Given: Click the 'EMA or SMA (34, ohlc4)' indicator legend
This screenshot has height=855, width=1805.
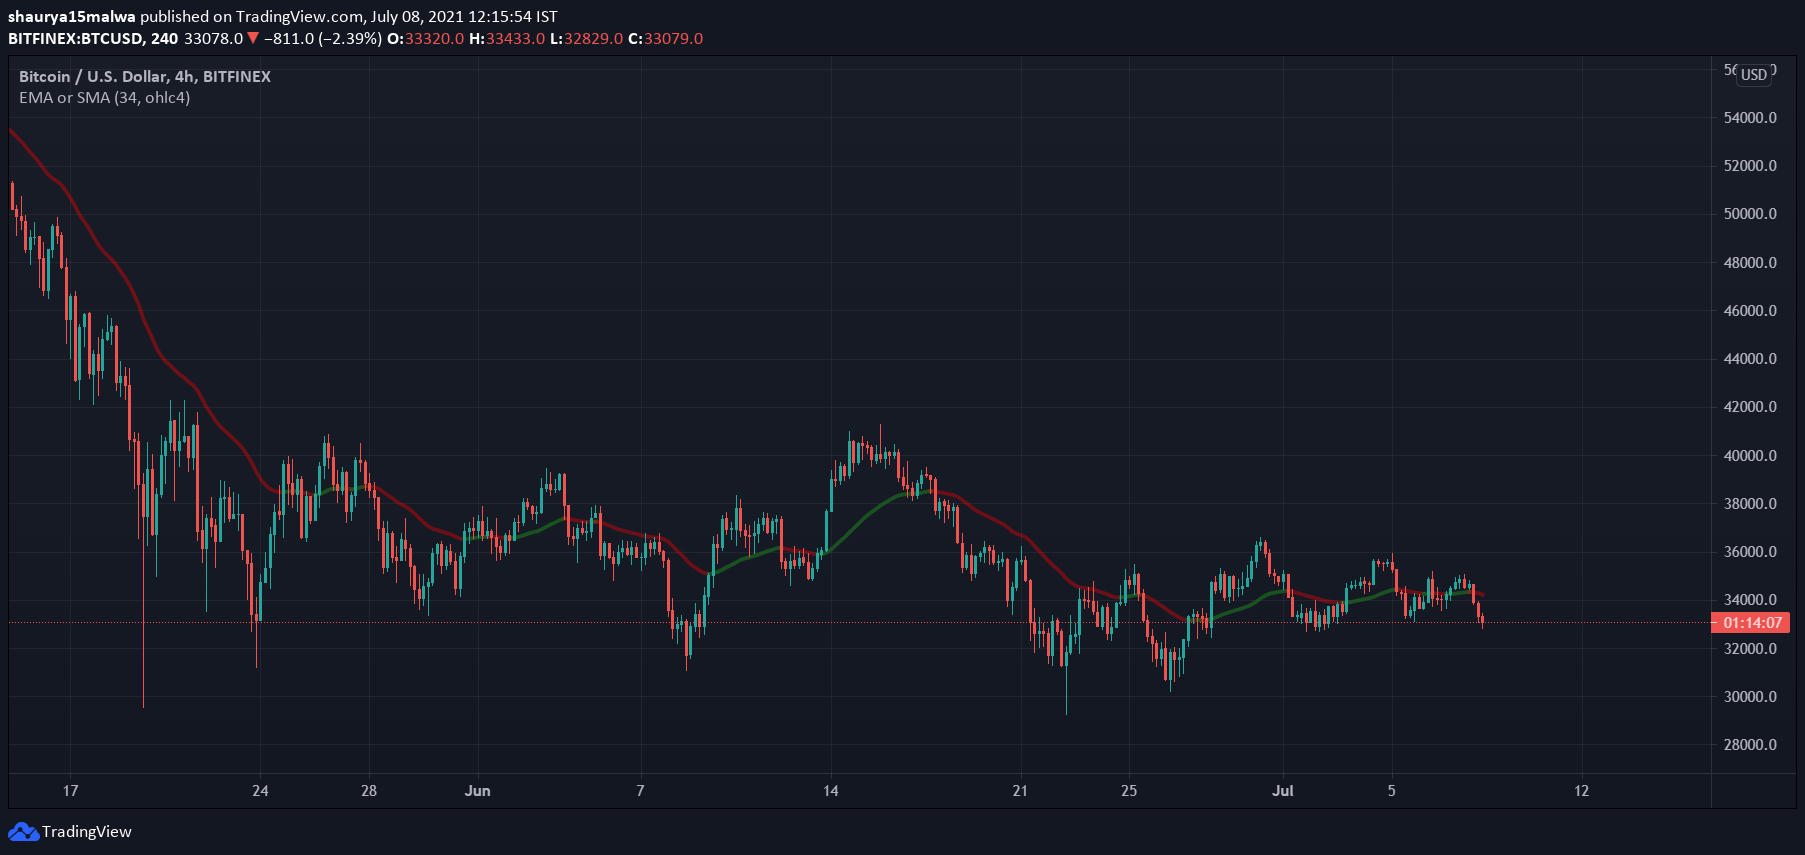Looking at the screenshot, I should [x=104, y=97].
